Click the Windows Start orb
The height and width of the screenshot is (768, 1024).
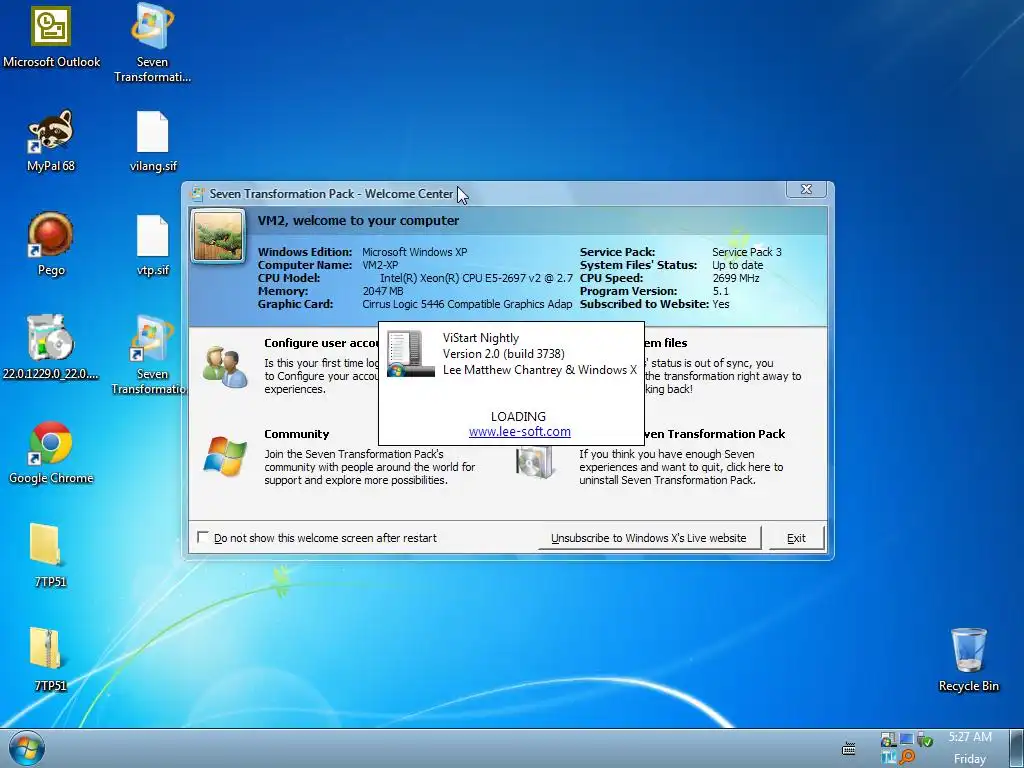pos(27,748)
